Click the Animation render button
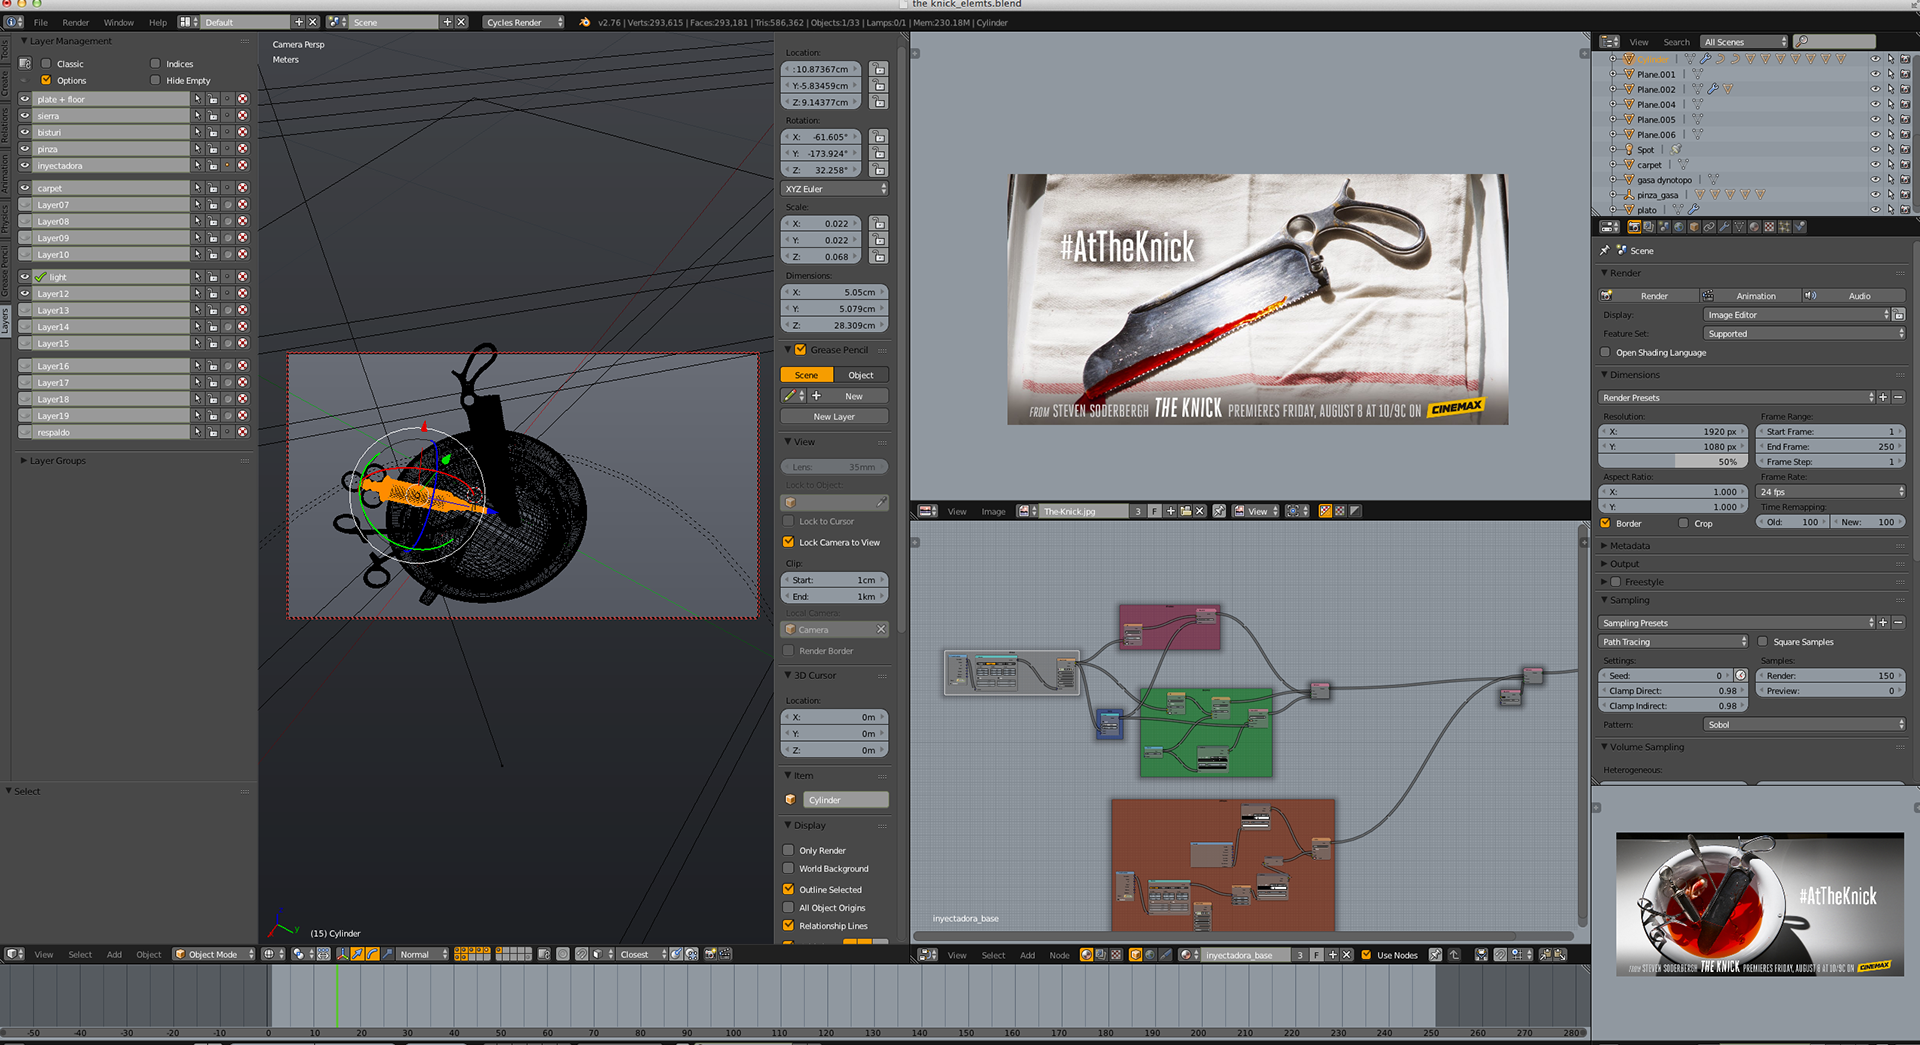Screen dimensions: 1920x1045 (x=1750, y=295)
